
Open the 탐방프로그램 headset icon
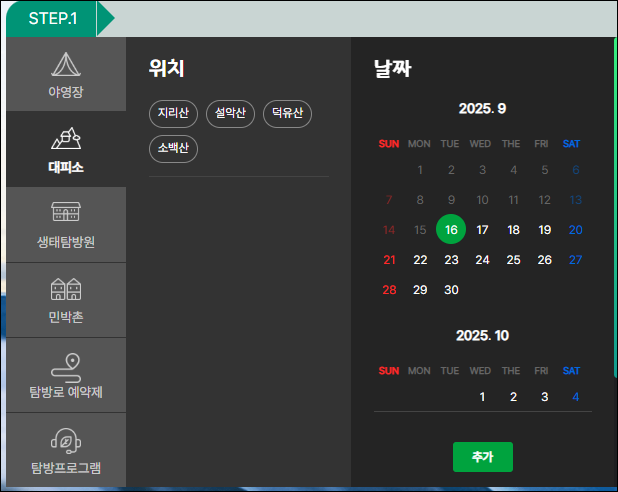coord(66,441)
